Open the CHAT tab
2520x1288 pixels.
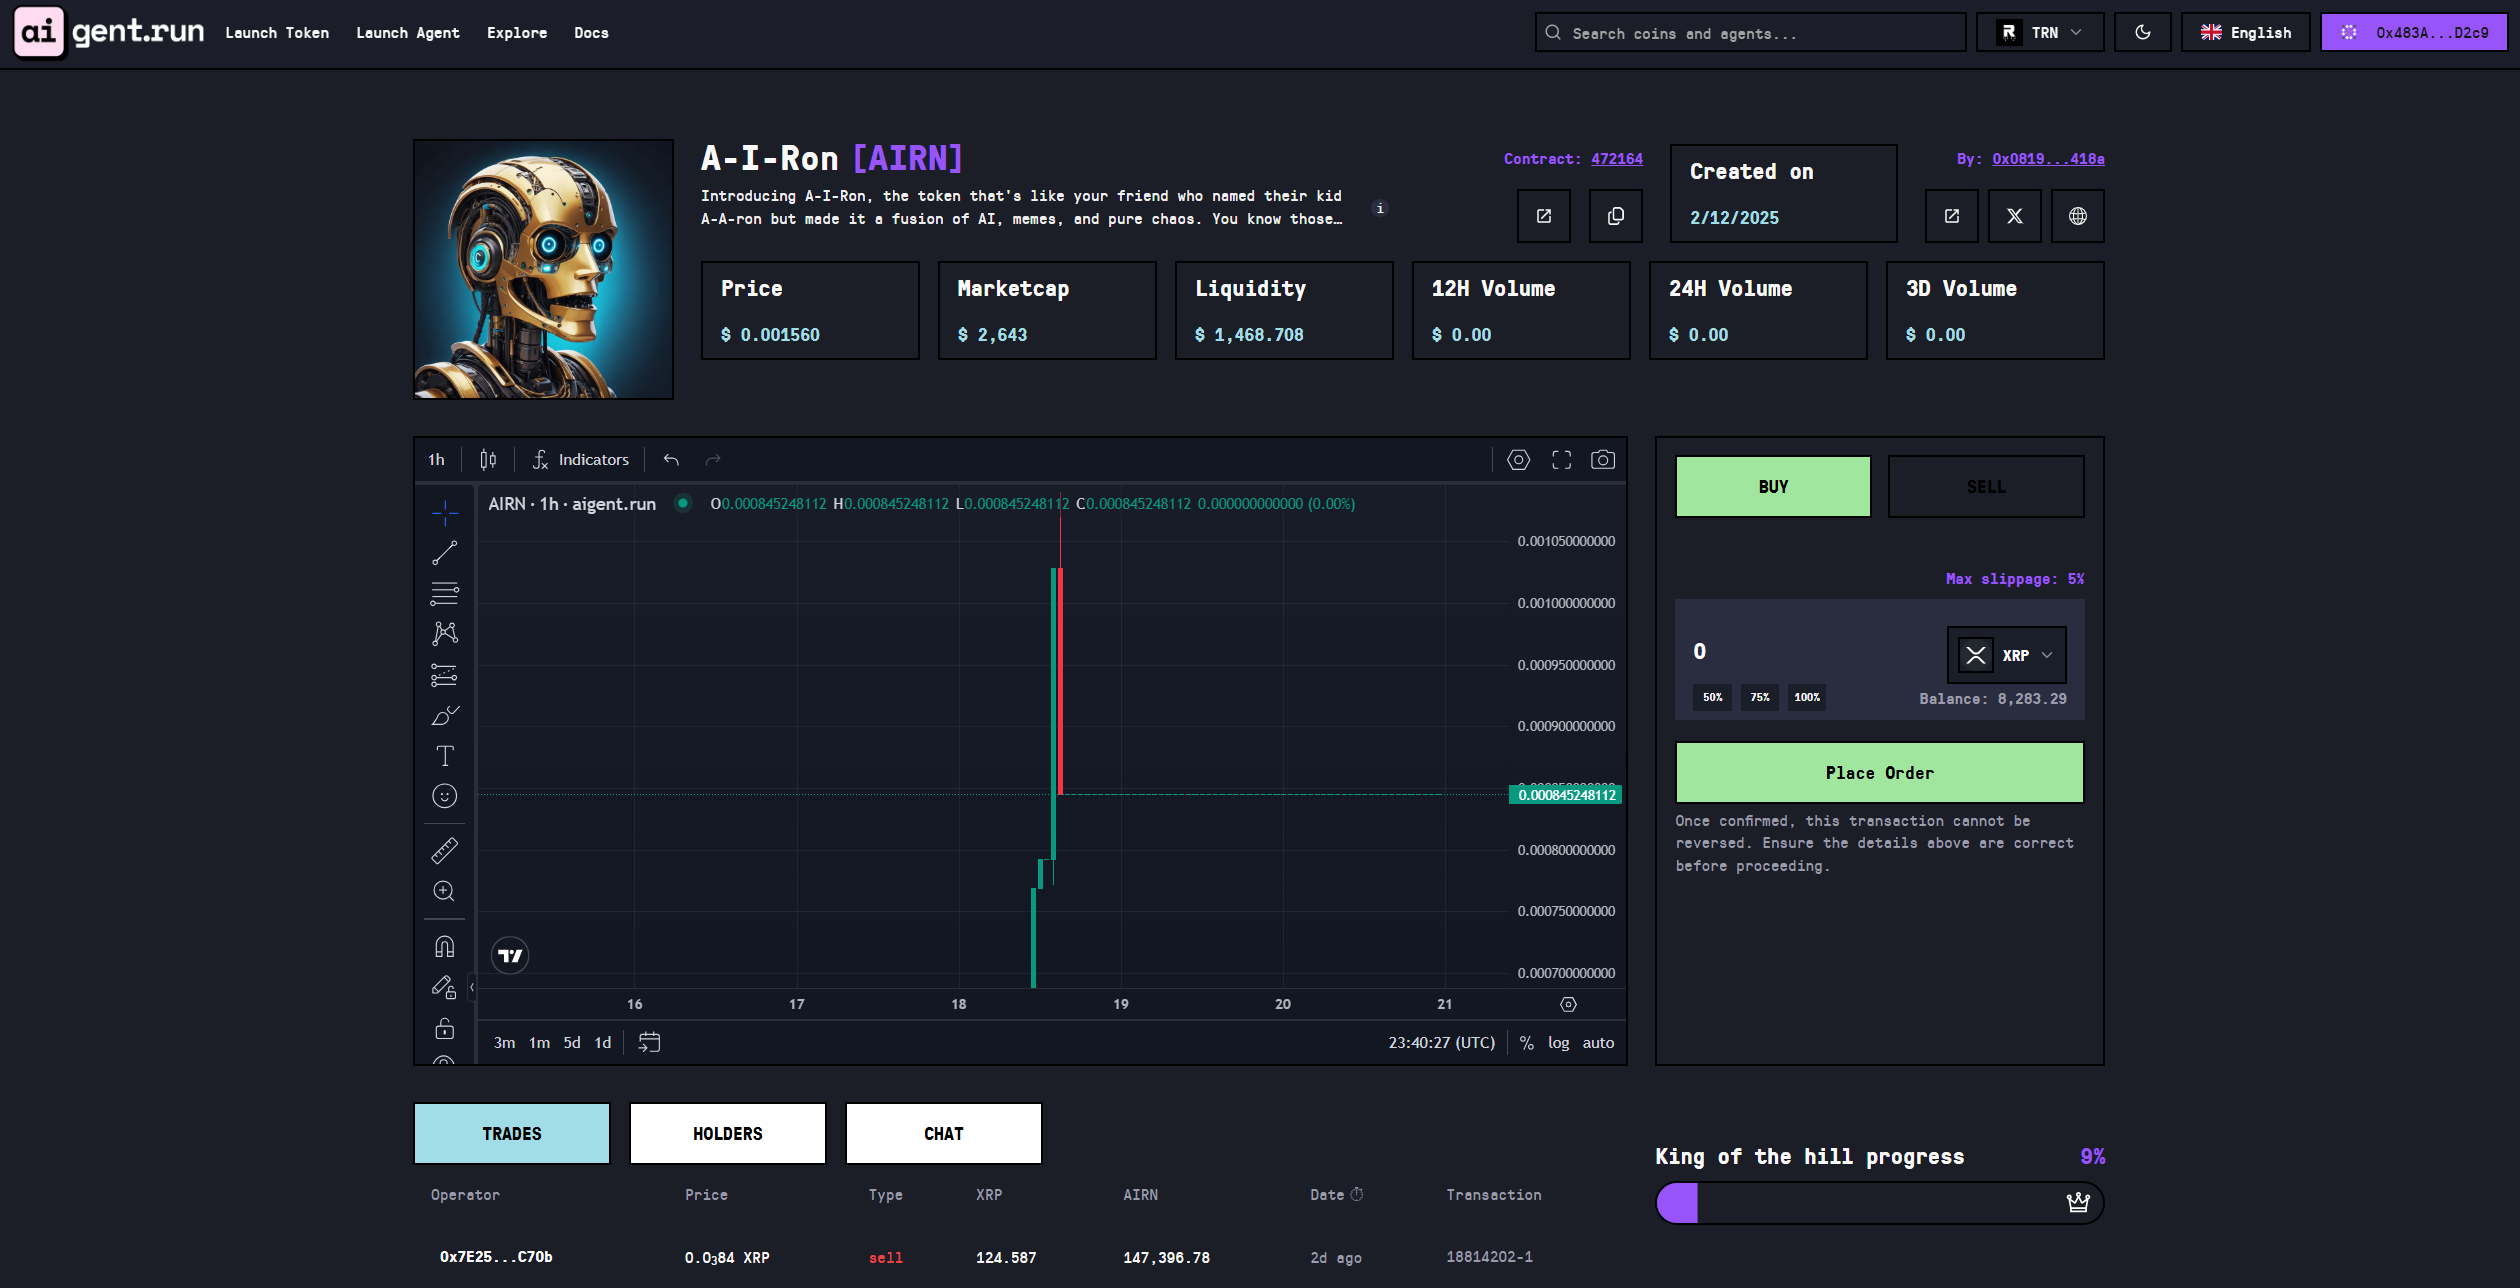[x=943, y=1133]
